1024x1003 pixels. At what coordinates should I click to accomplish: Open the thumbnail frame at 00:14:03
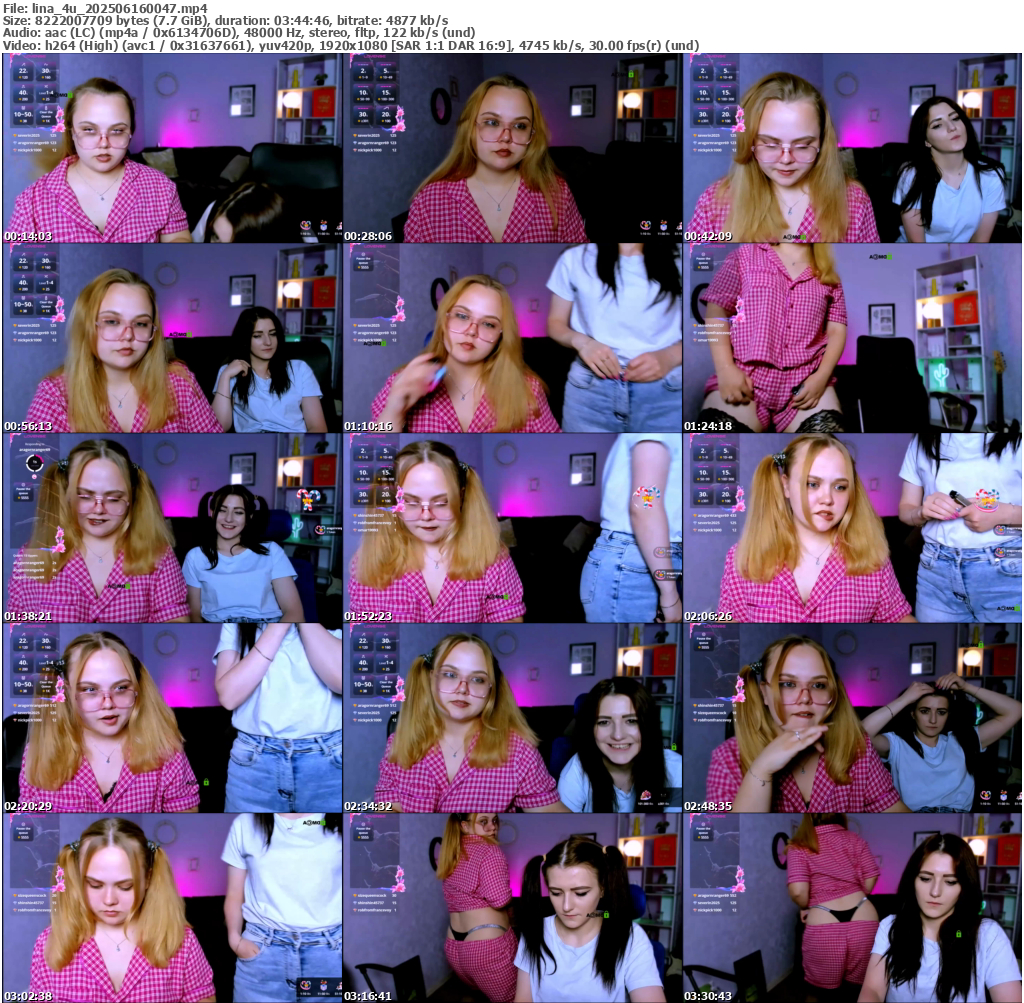(x=172, y=148)
